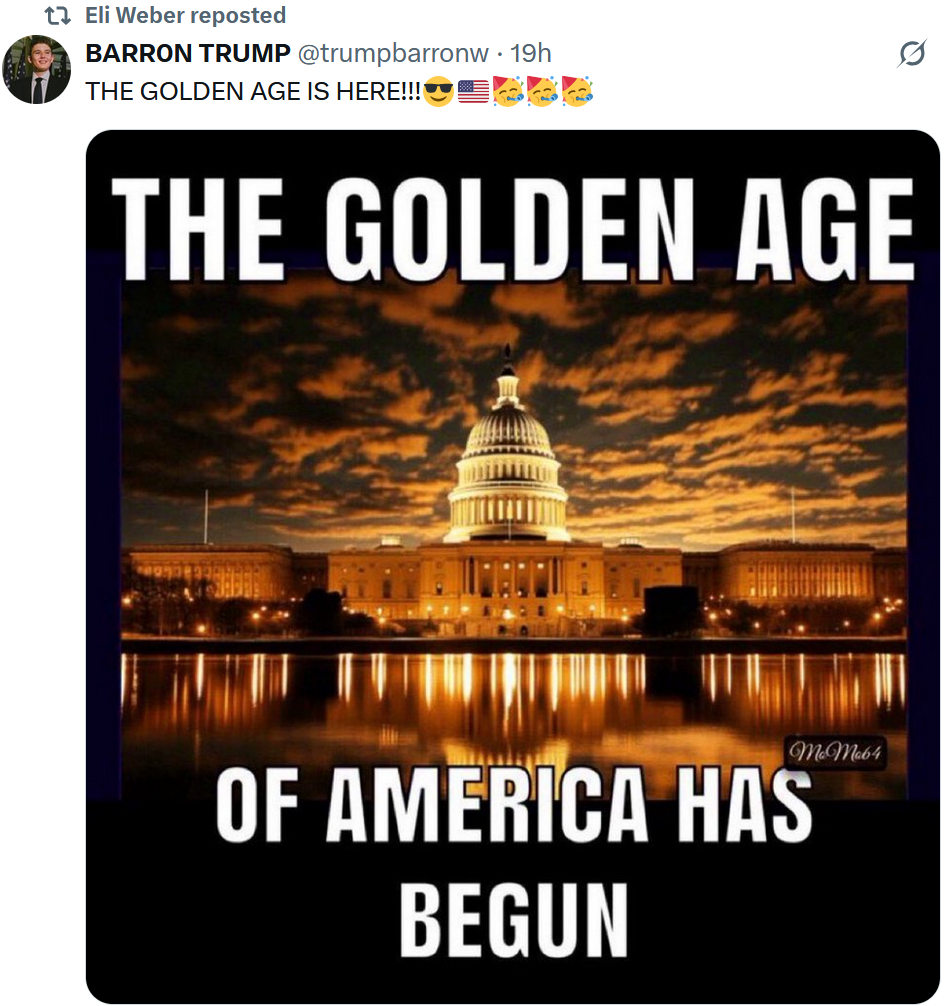Screen dimensions: 946x1006
Task: Open the Eli Weber reposted link
Action: click(x=185, y=15)
